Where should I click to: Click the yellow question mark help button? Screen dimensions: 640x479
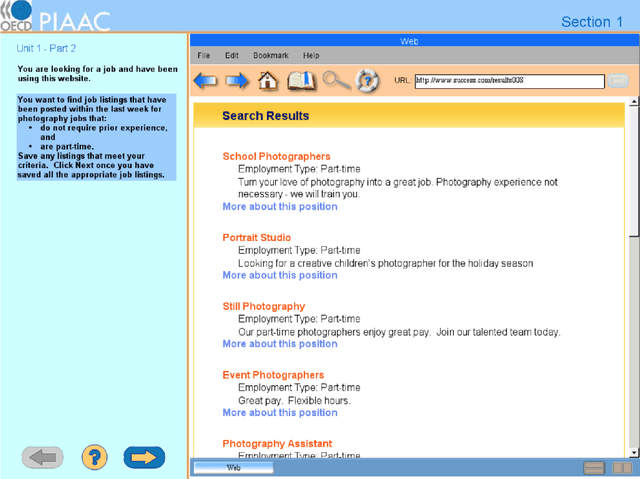(94, 457)
